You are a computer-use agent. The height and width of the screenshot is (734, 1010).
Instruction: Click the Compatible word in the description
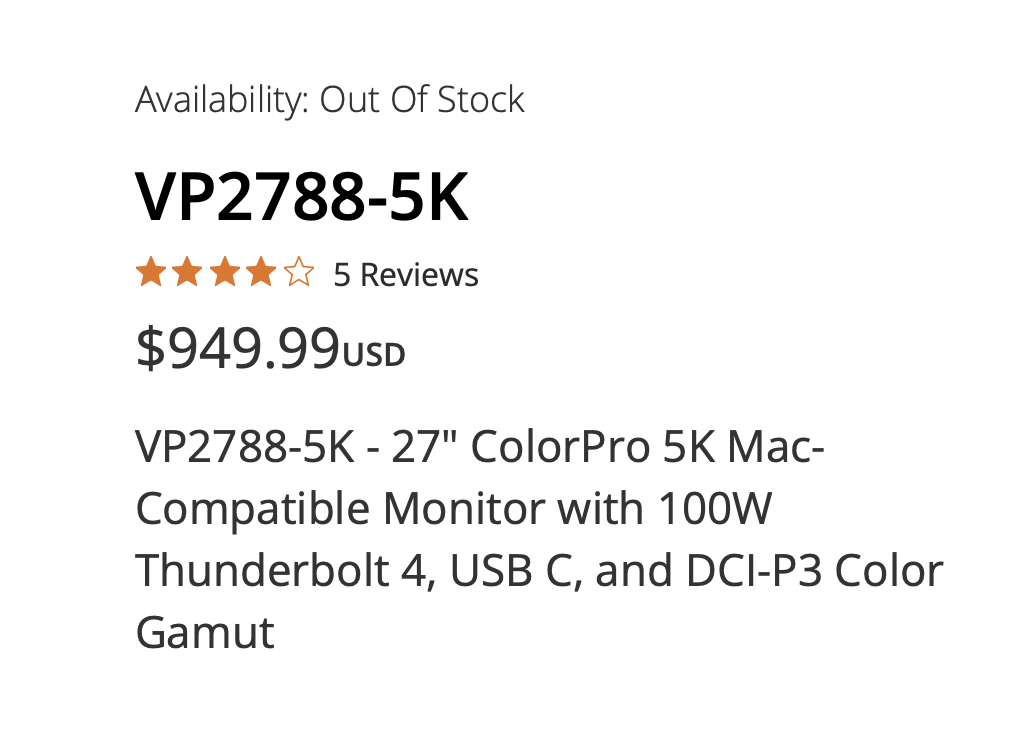tap(252, 510)
